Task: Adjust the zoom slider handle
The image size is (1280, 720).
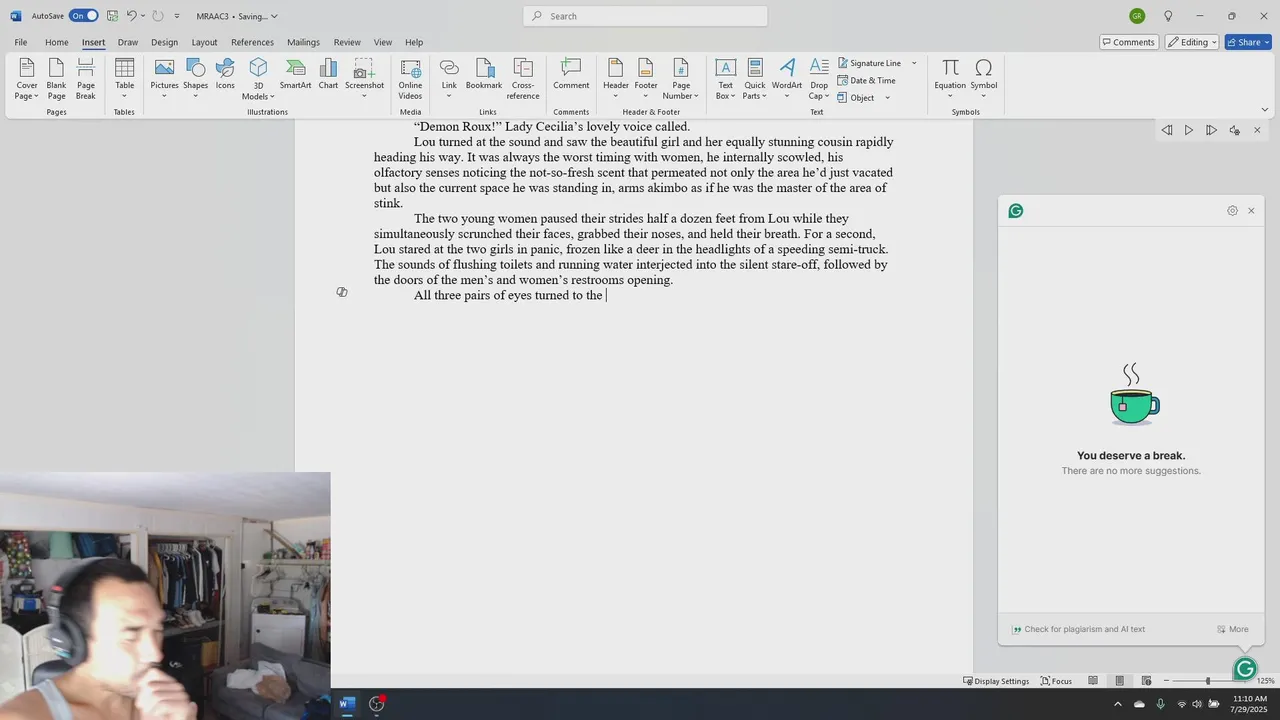Action: click(x=1208, y=681)
